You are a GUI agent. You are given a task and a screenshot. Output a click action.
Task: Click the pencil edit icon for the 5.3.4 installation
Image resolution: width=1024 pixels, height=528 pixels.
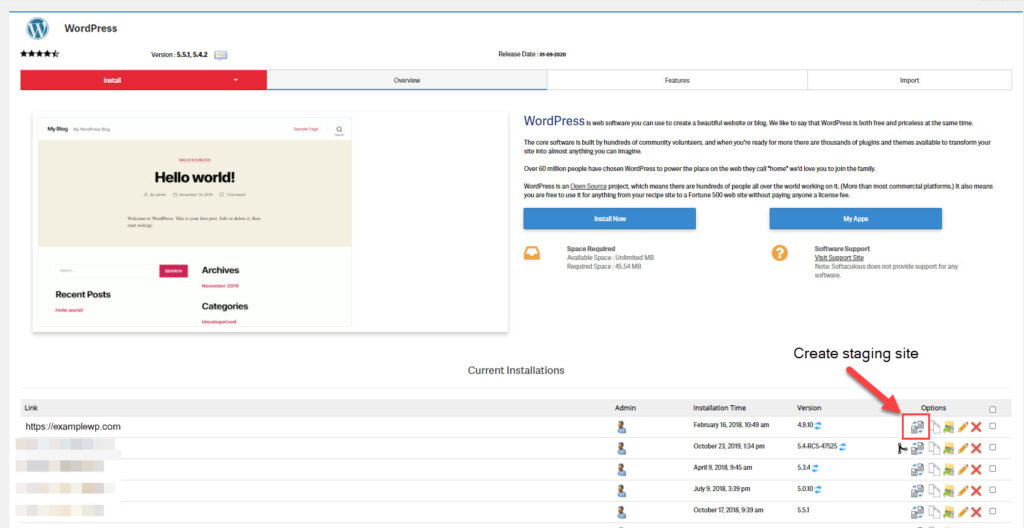[x=963, y=469]
